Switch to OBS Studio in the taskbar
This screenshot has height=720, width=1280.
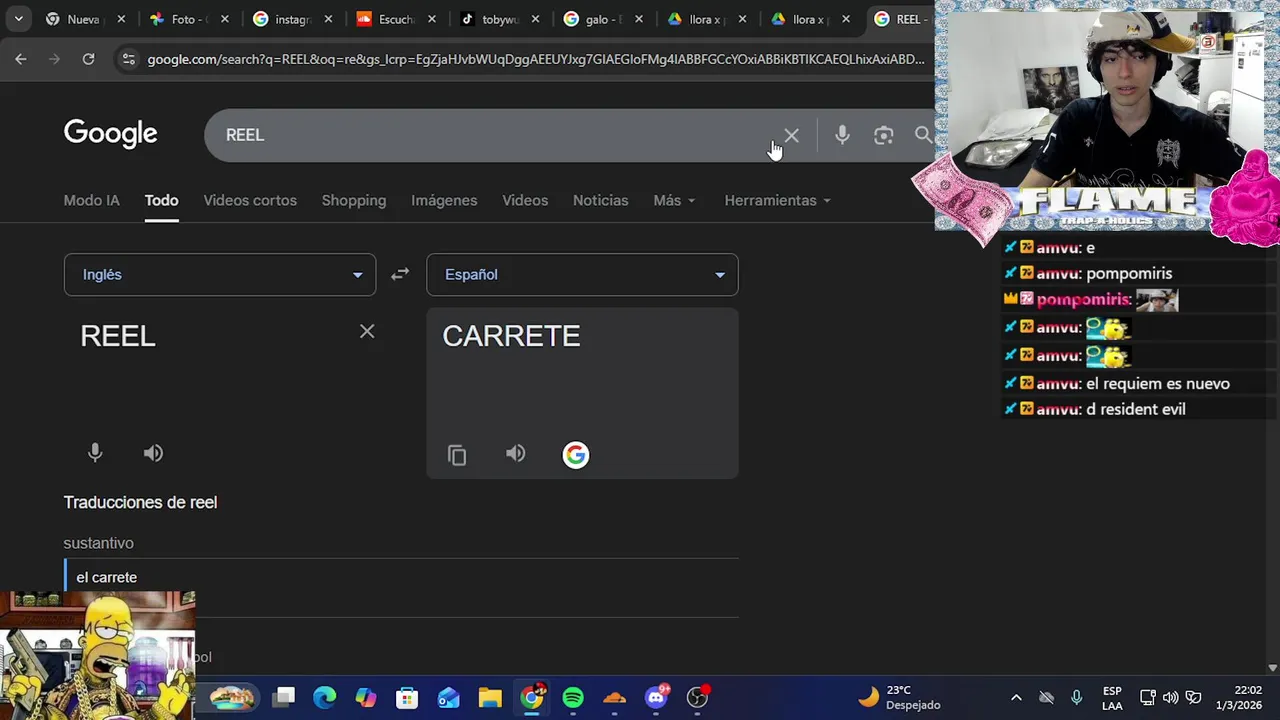coord(697,697)
